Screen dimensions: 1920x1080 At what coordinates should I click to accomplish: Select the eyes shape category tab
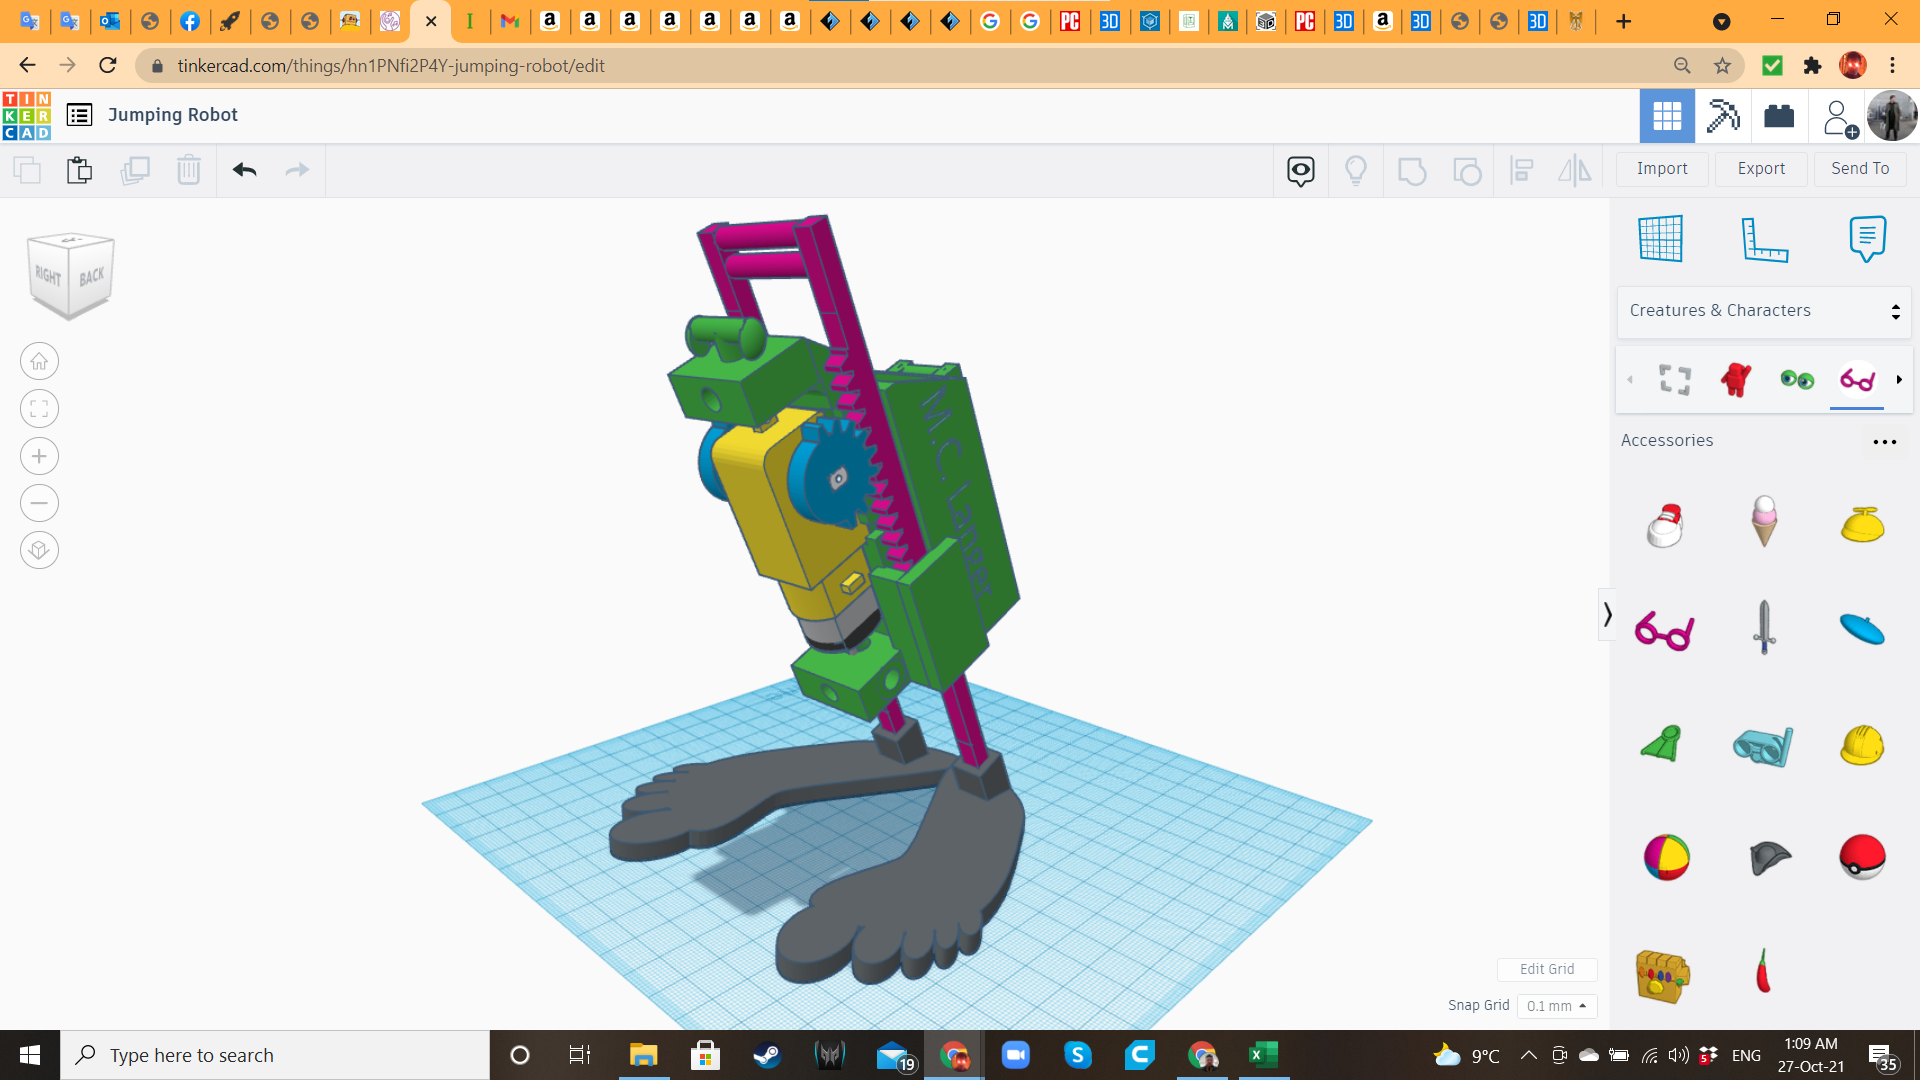[x=1797, y=380]
